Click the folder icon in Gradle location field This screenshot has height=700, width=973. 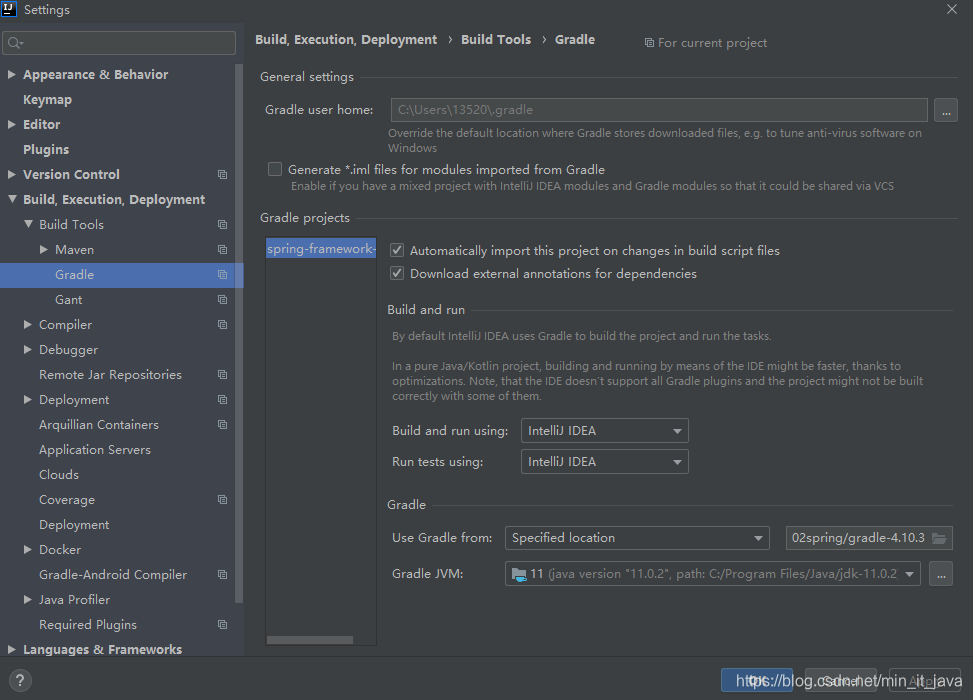pos(939,538)
